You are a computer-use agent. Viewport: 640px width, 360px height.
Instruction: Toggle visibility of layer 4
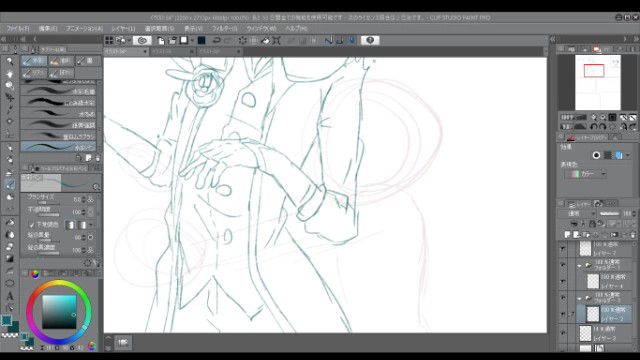pyautogui.click(x=562, y=281)
